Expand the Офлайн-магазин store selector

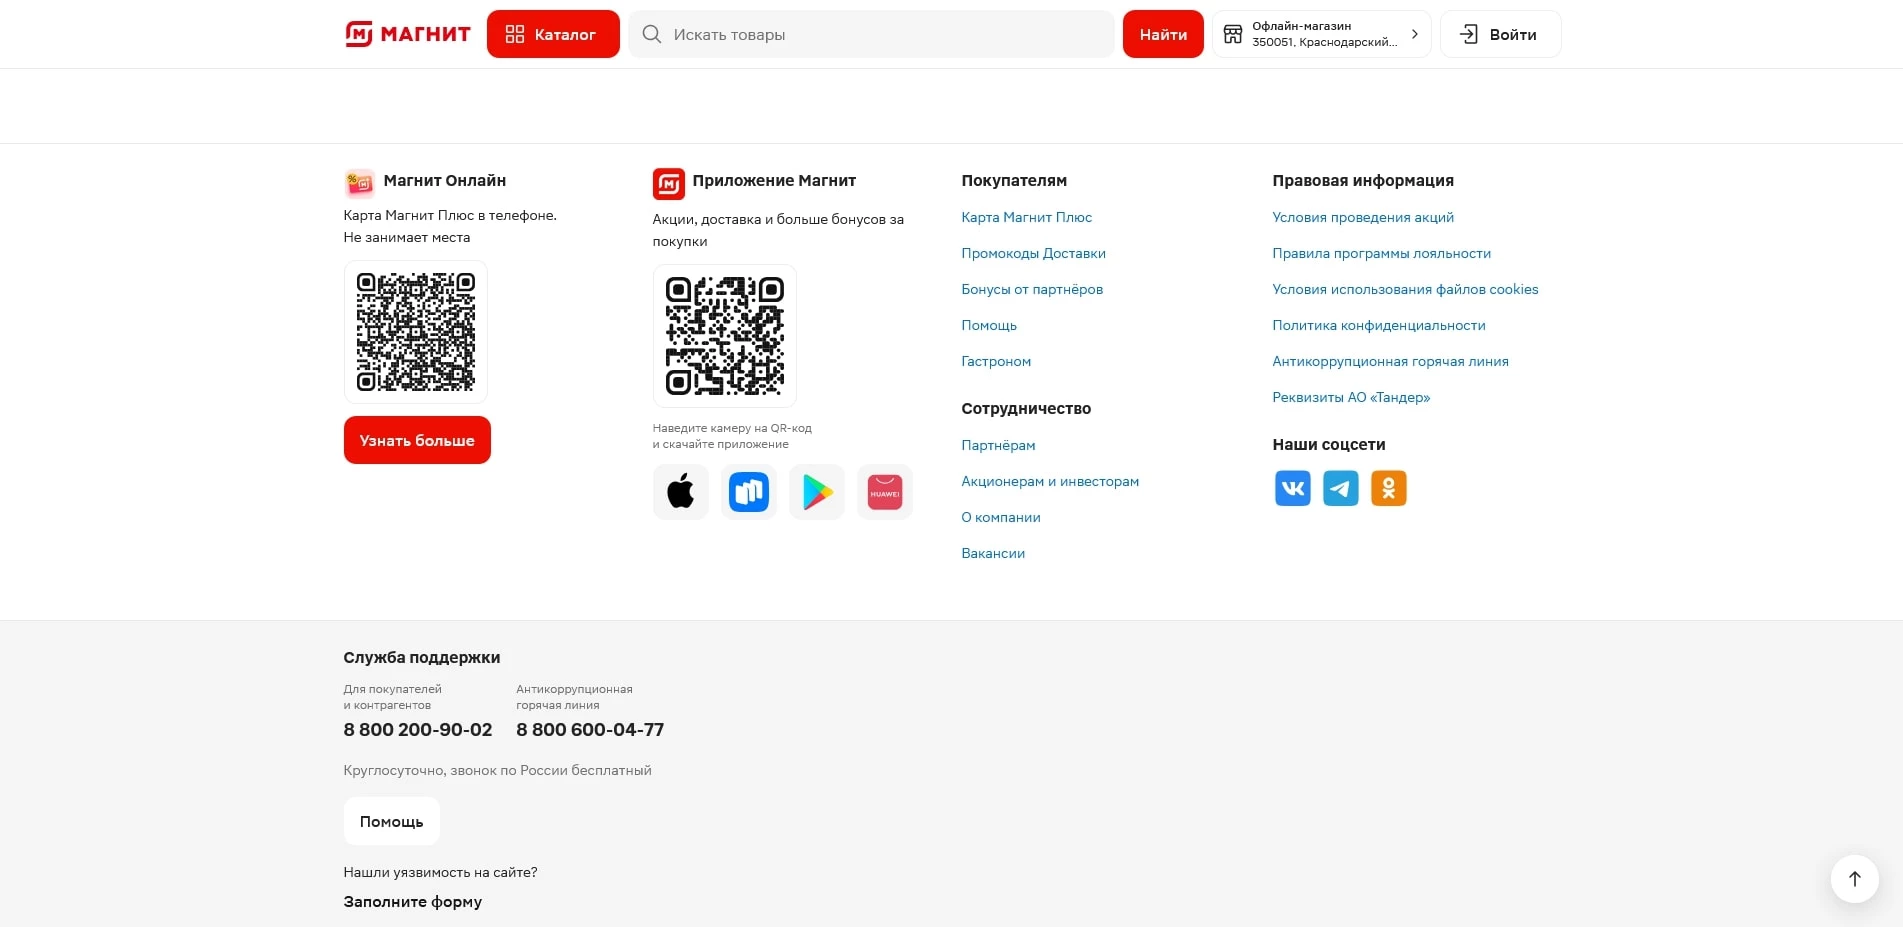(x=1321, y=34)
